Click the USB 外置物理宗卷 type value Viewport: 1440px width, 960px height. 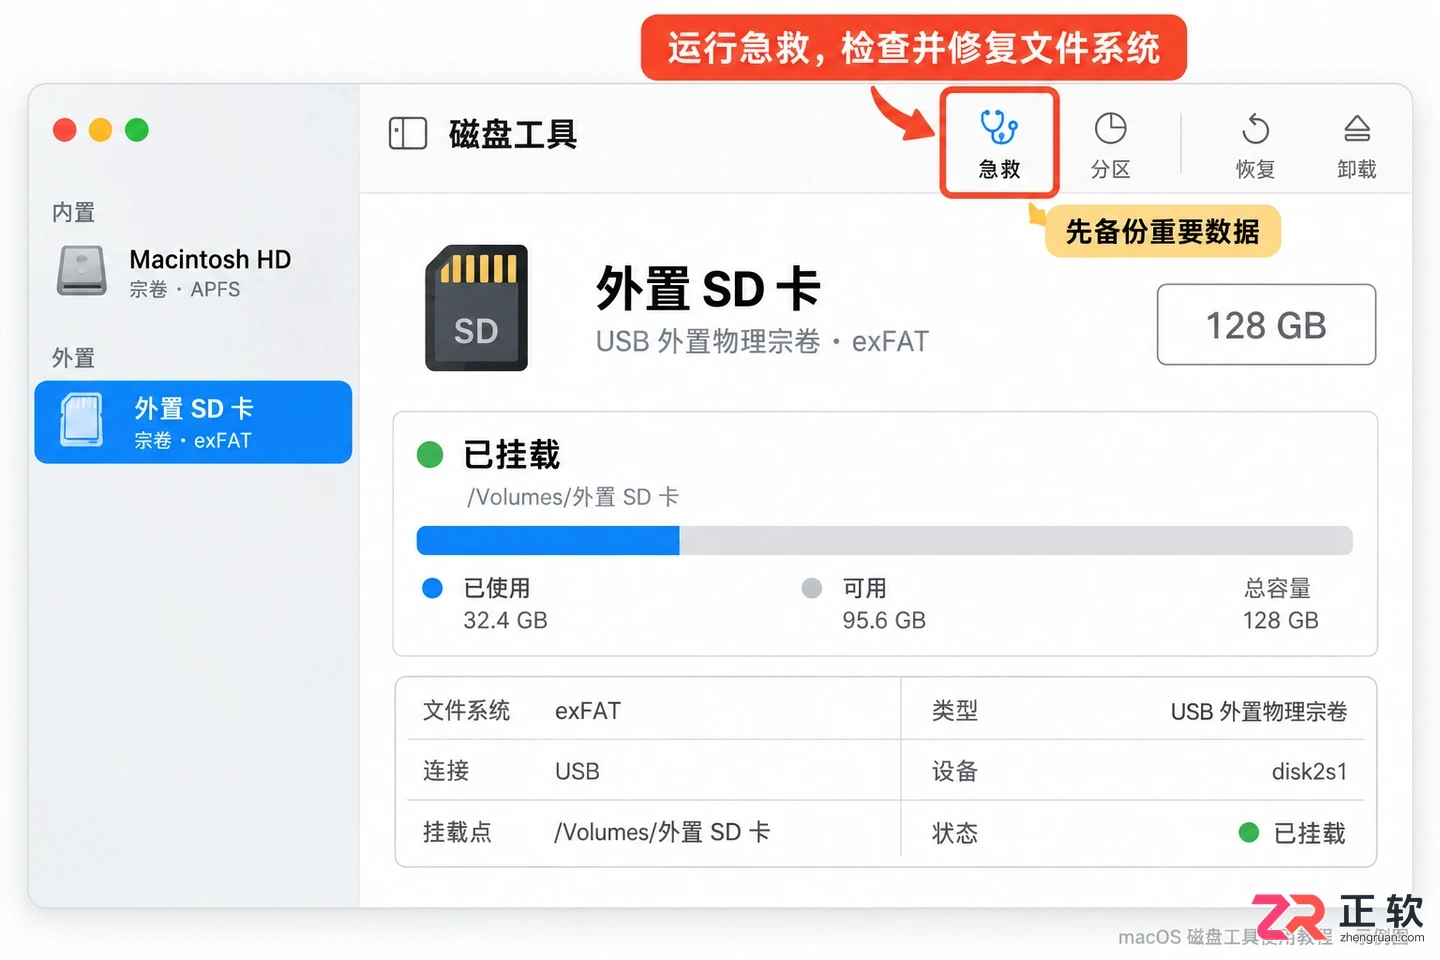tap(1258, 712)
